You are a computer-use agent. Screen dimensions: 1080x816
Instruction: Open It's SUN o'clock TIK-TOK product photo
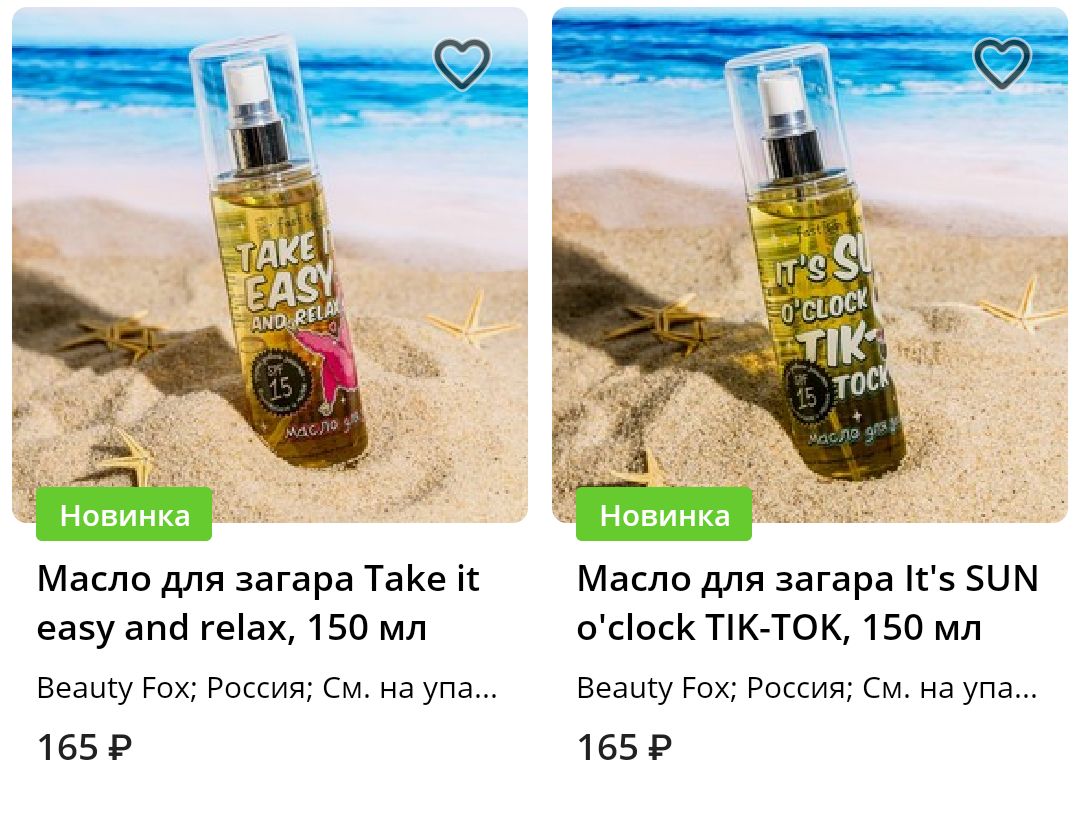pos(810,265)
